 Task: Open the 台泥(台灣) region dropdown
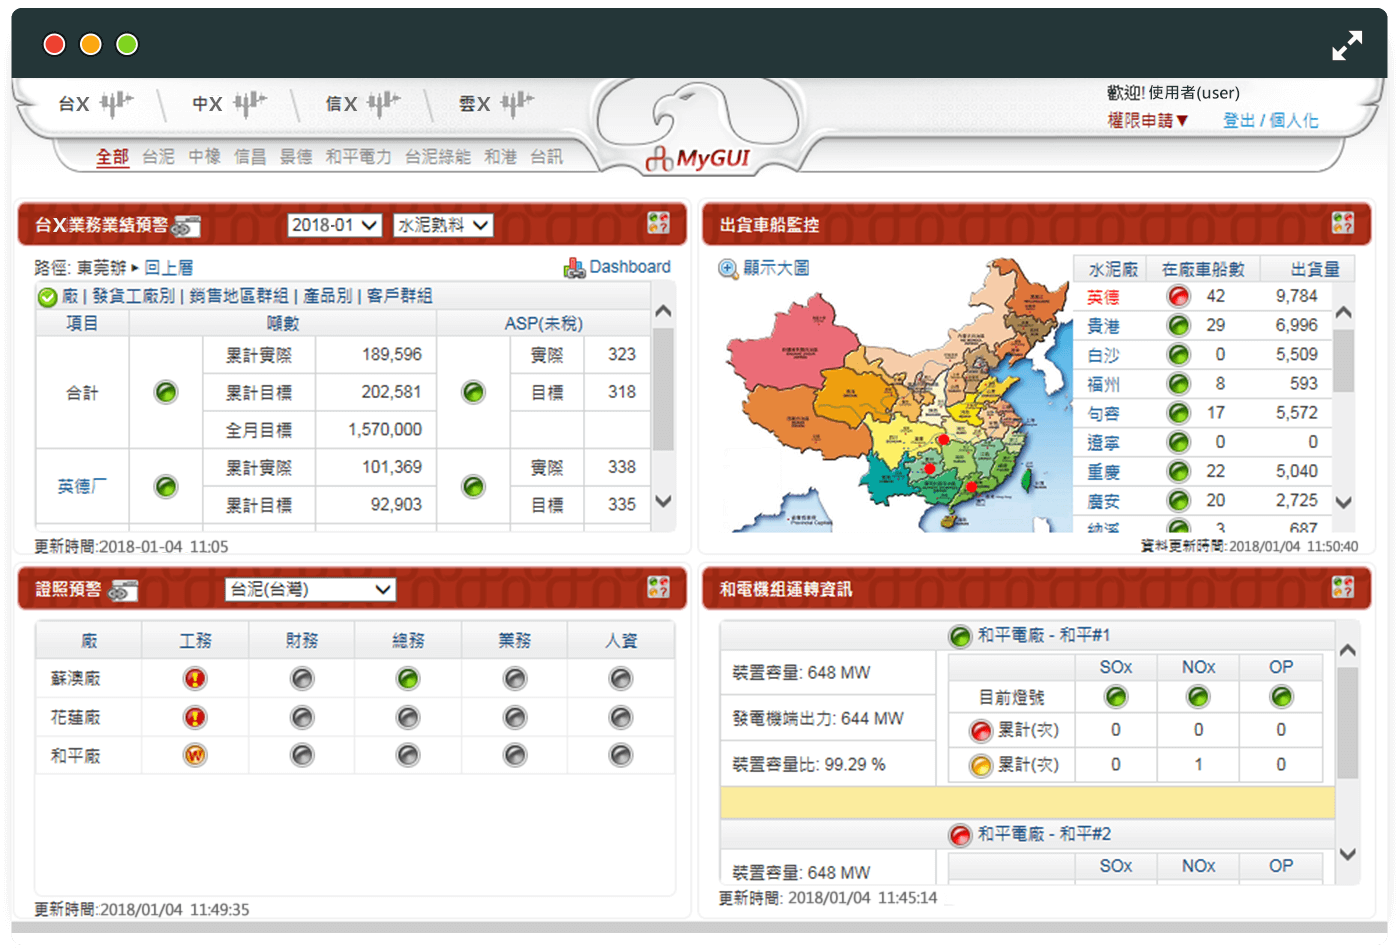tap(310, 589)
